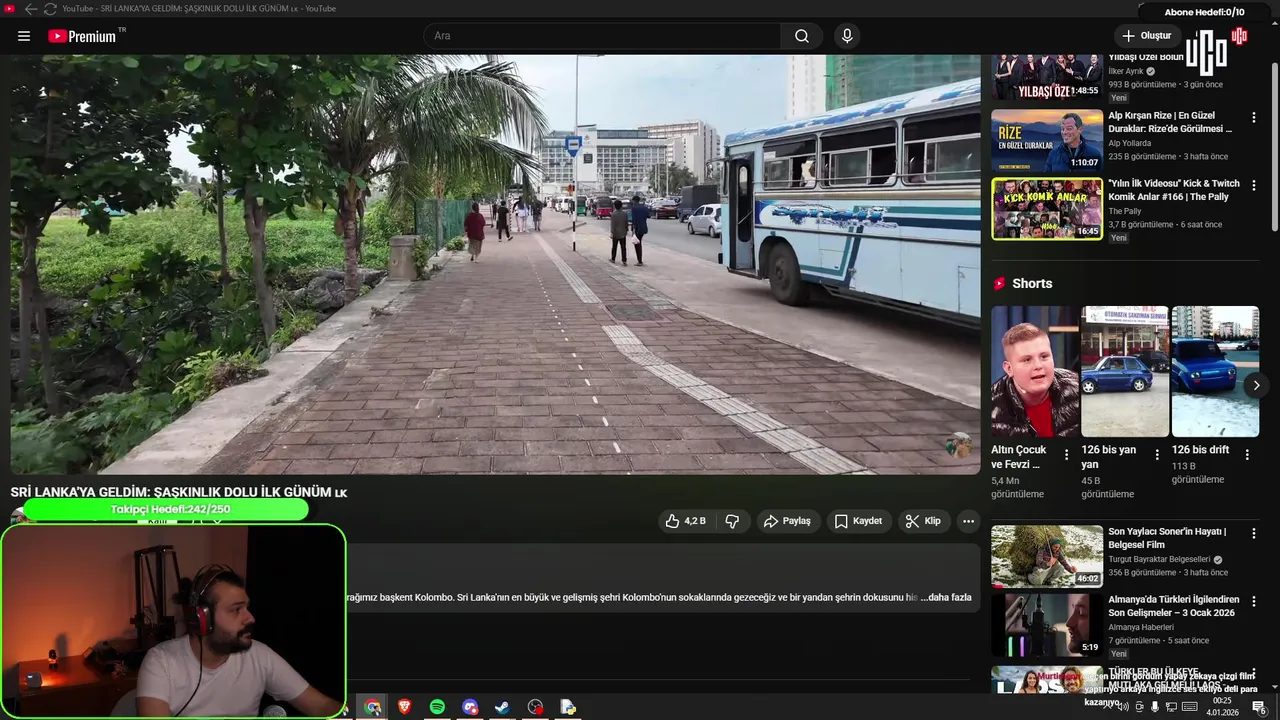
Task: Reload the page with refresh icon
Action: click(x=50, y=9)
